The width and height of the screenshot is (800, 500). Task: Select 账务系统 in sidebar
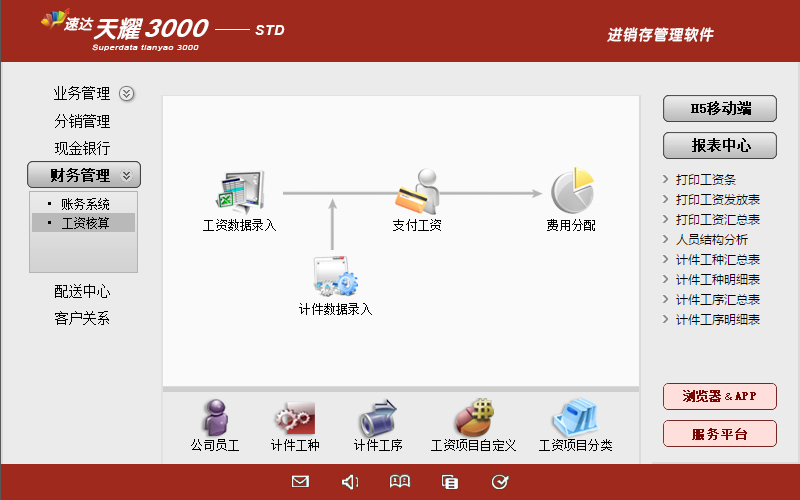(x=85, y=204)
